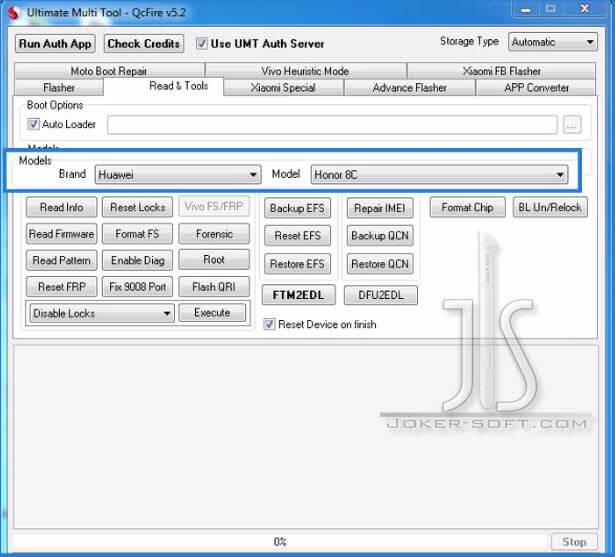
Task: Click the Format FS button
Action: pos(137,234)
